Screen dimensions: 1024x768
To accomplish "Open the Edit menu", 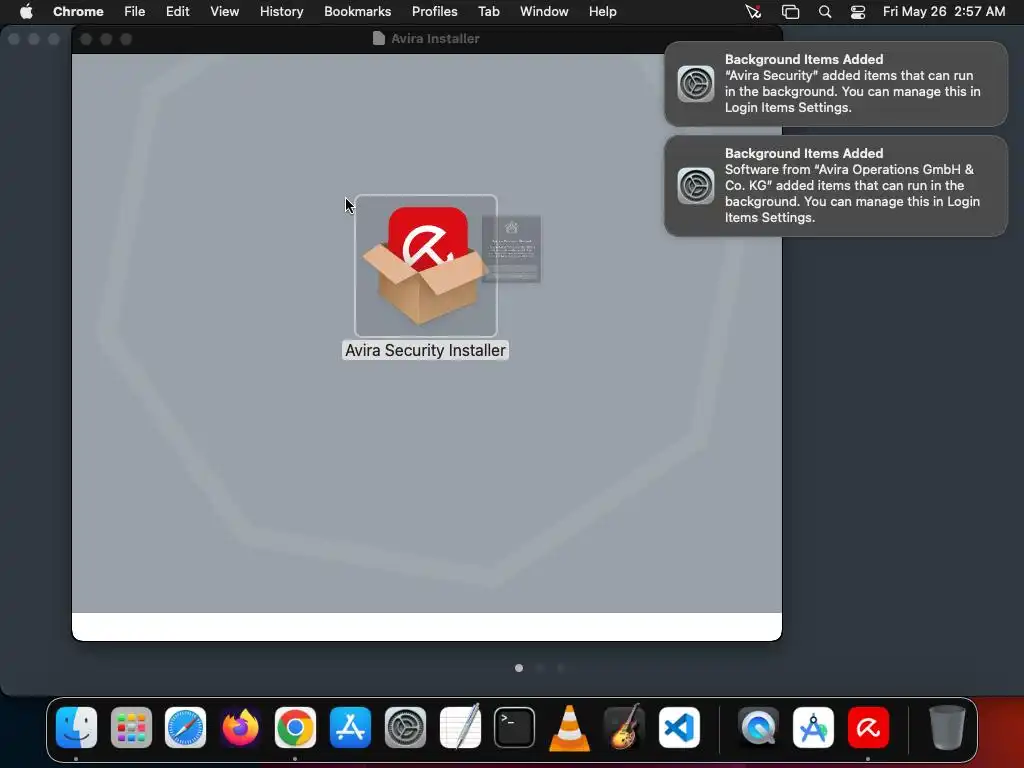I will point(178,12).
